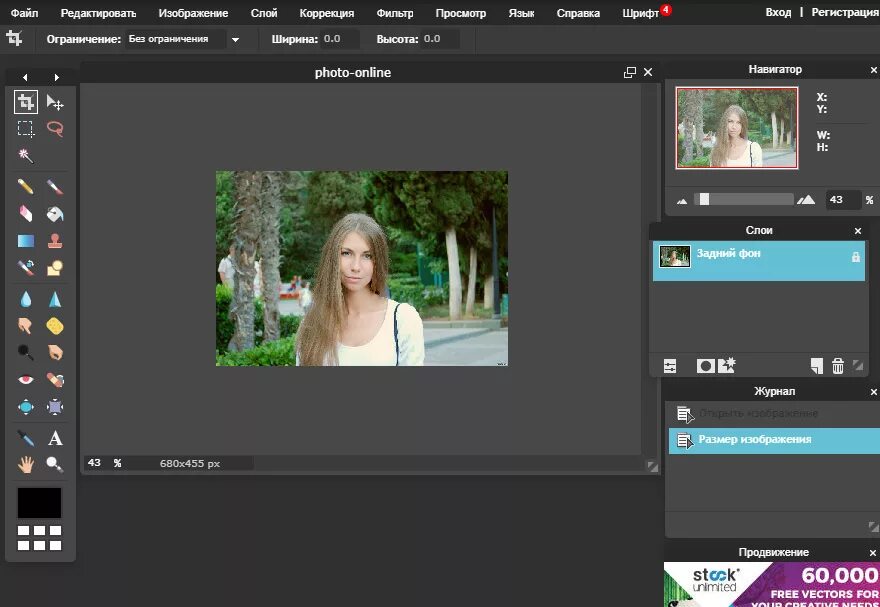
Task: Click the Вход login link
Action: pyautogui.click(x=778, y=12)
